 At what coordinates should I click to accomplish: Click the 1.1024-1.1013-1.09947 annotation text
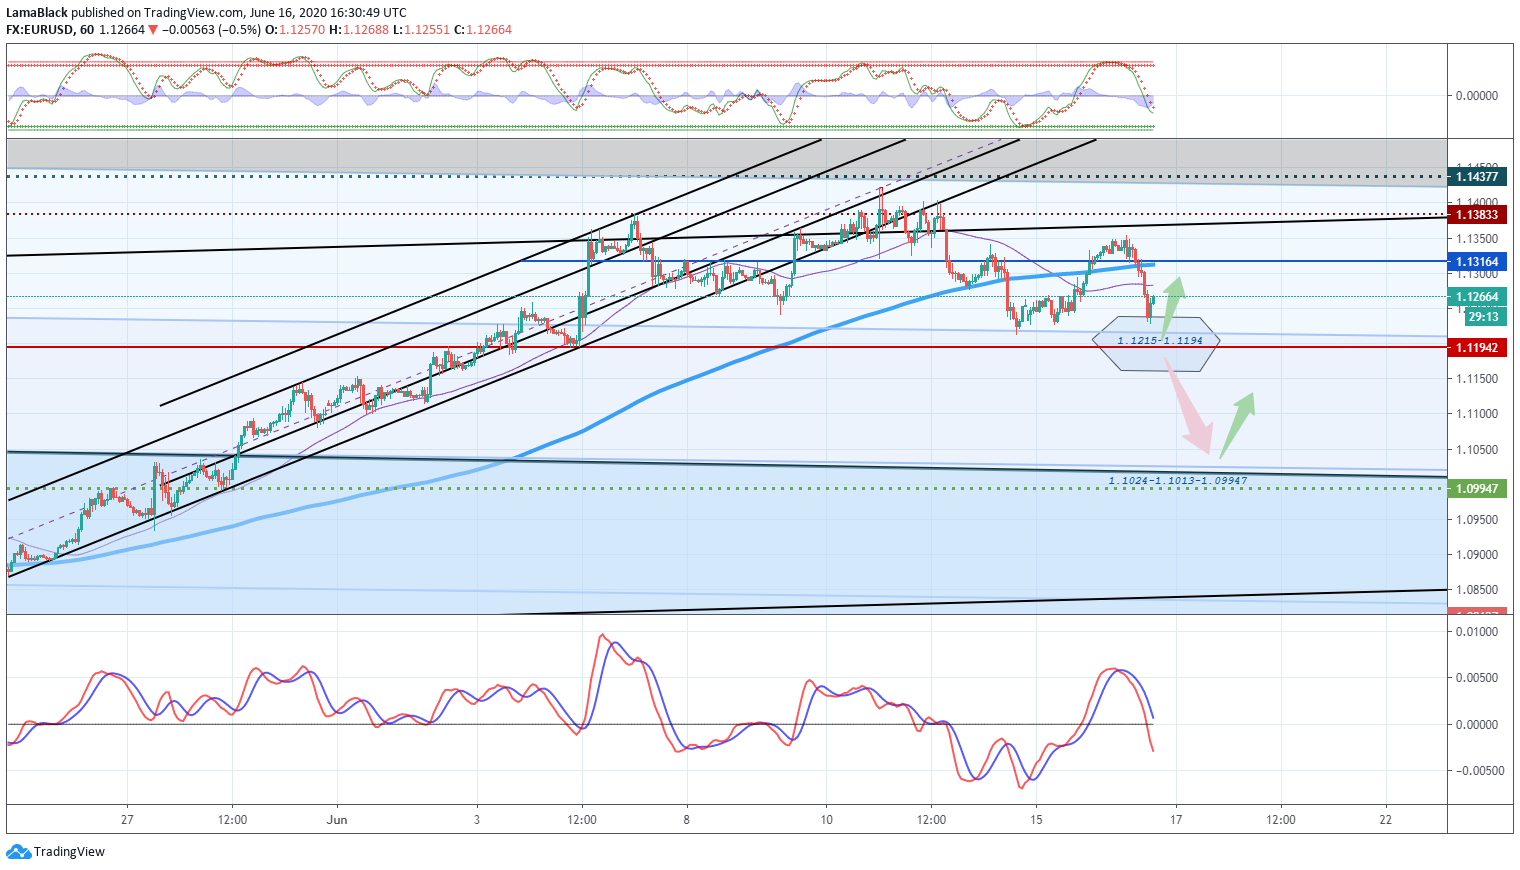pos(1177,481)
